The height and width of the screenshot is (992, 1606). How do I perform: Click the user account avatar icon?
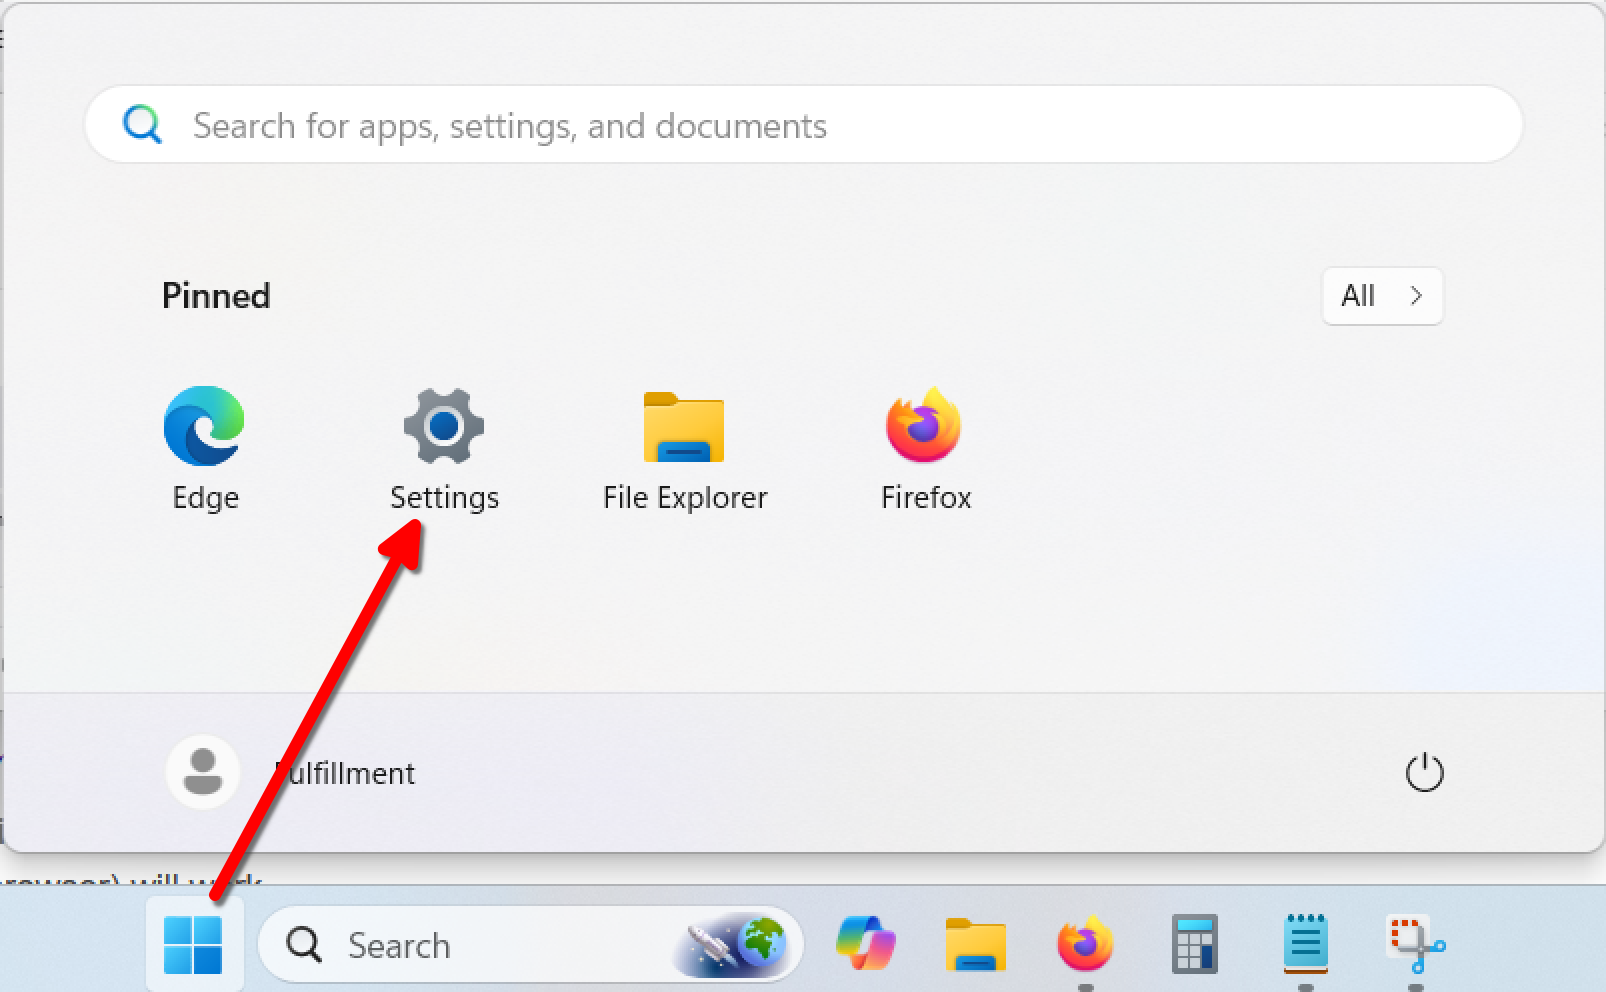(x=203, y=773)
